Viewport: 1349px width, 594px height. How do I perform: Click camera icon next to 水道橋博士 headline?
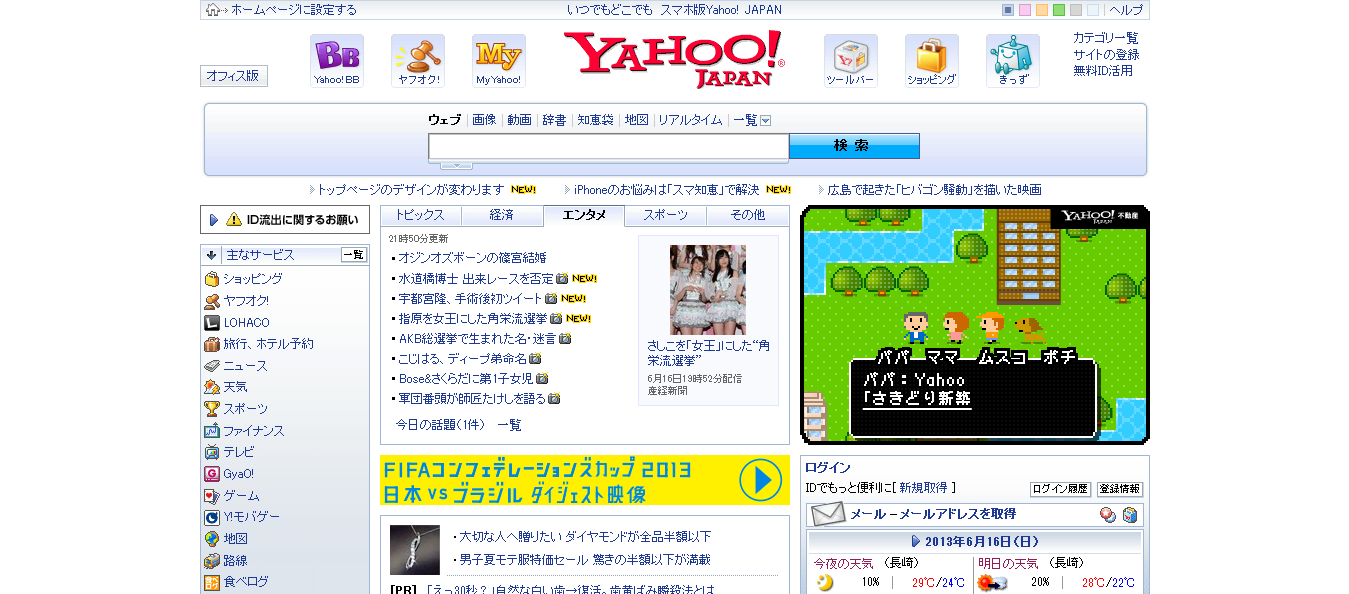[x=562, y=279]
